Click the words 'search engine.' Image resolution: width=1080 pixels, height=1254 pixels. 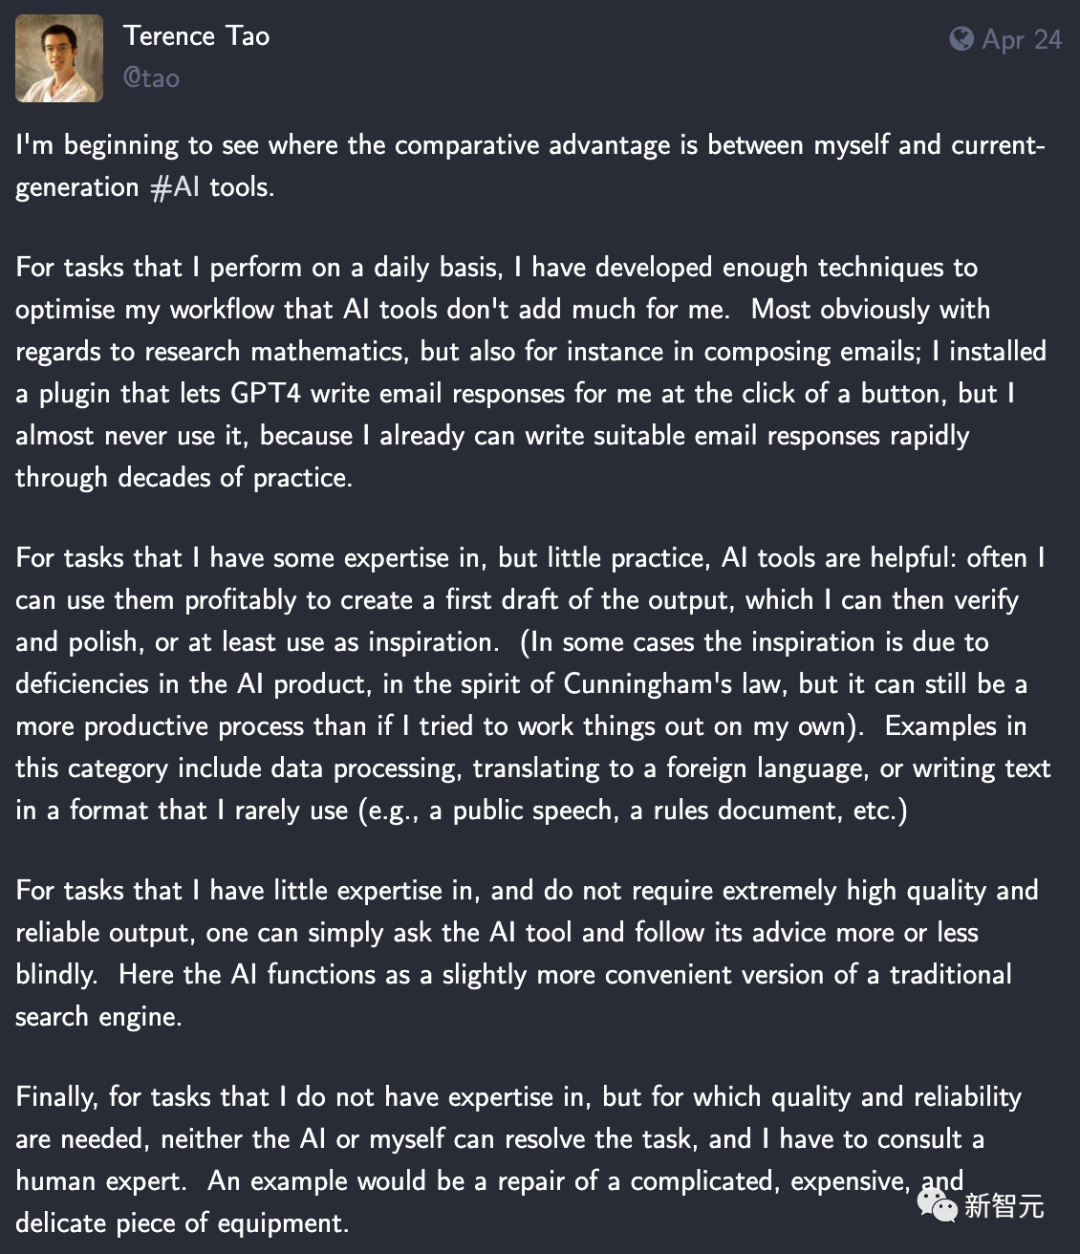98,1016
